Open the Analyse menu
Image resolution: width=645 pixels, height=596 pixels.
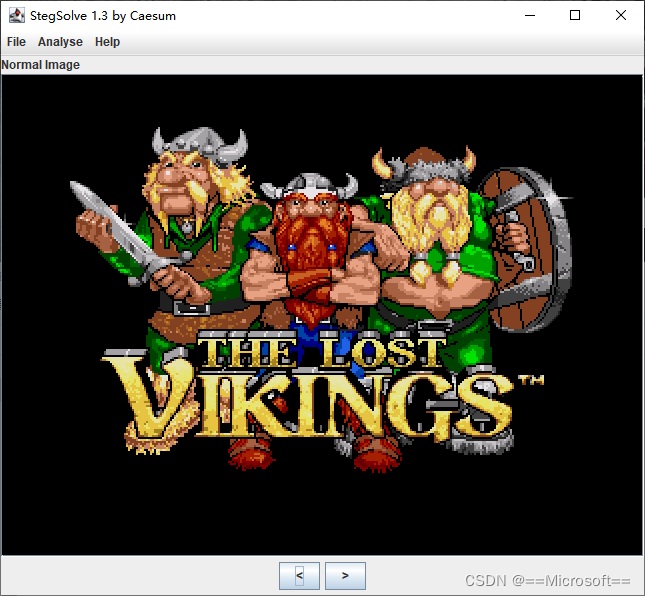pos(60,42)
